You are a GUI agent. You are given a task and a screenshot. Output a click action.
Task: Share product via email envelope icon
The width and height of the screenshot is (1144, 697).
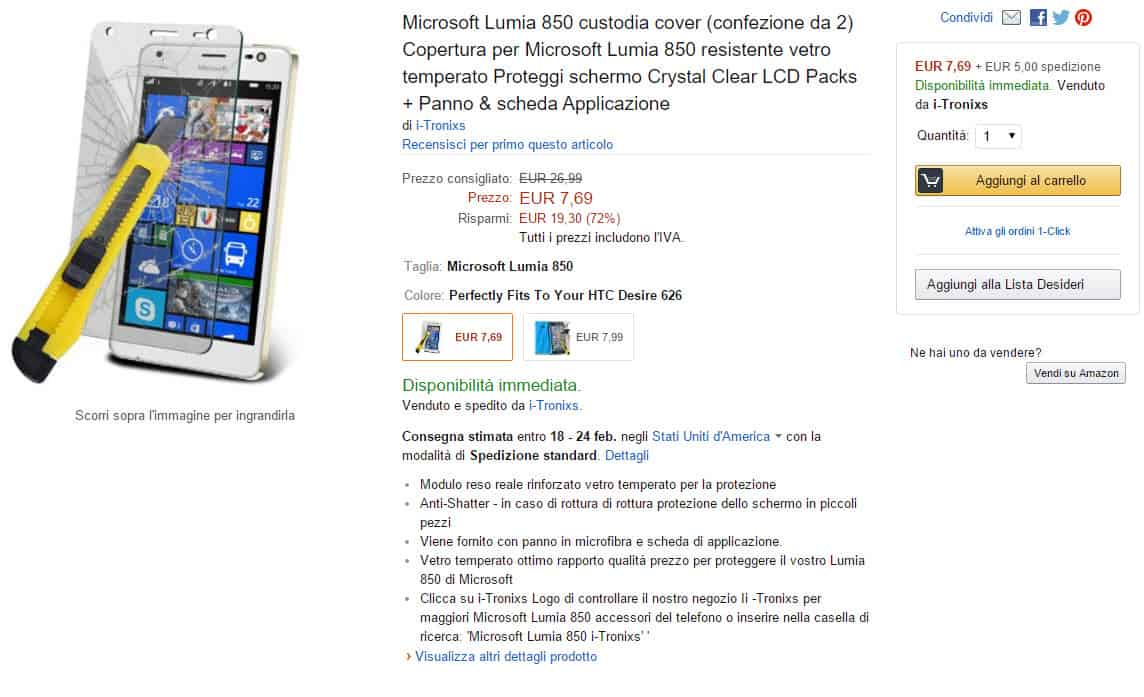[1011, 18]
